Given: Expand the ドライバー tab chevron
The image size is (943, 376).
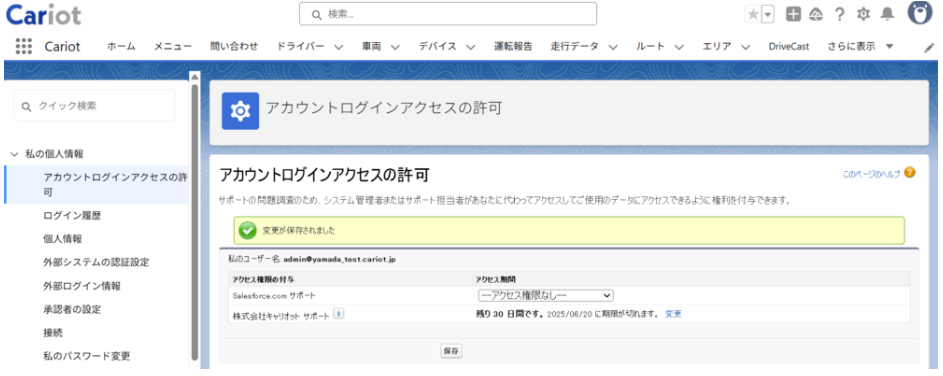Looking at the screenshot, I should pos(339,47).
